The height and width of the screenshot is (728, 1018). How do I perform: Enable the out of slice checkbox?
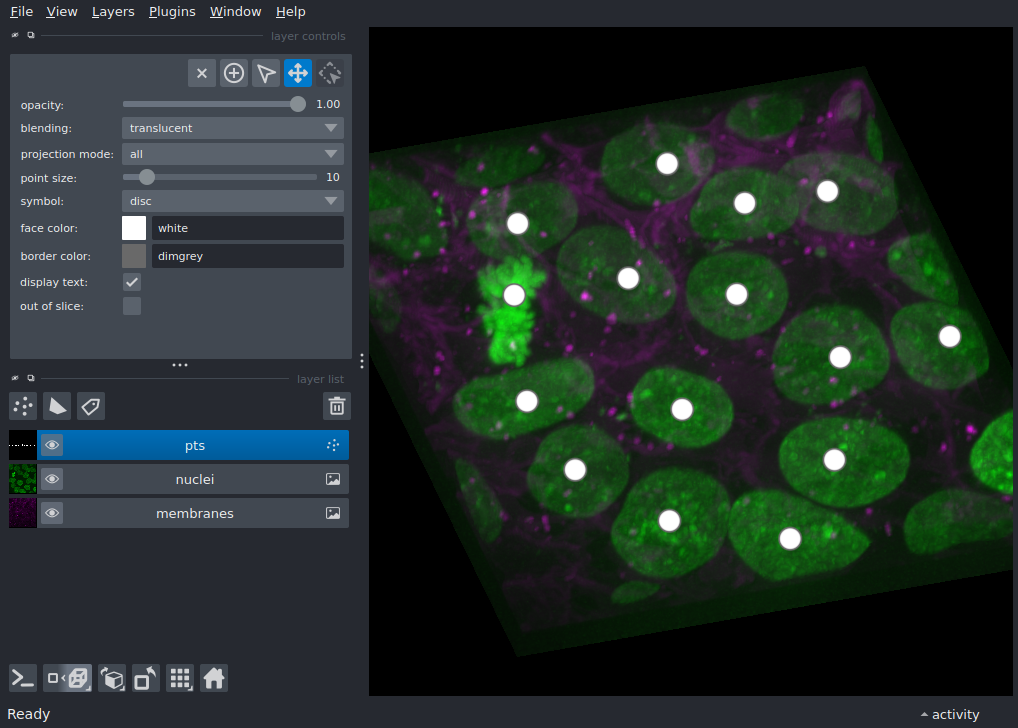pyautogui.click(x=131, y=306)
